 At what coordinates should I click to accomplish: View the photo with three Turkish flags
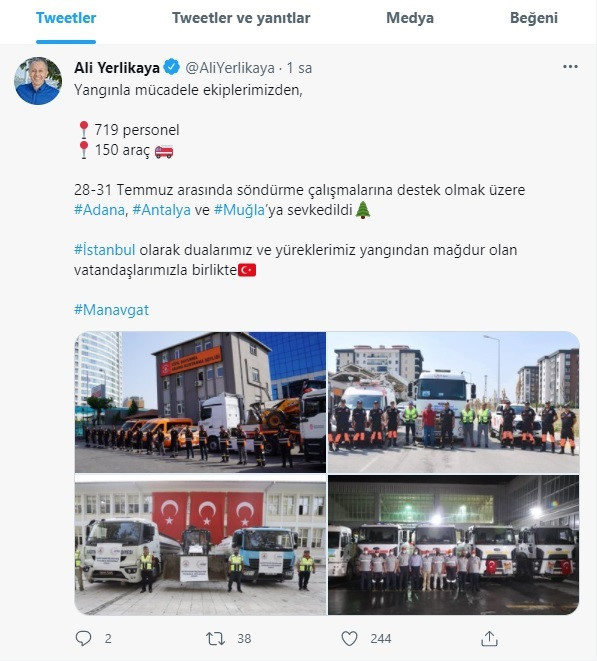tap(200, 545)
